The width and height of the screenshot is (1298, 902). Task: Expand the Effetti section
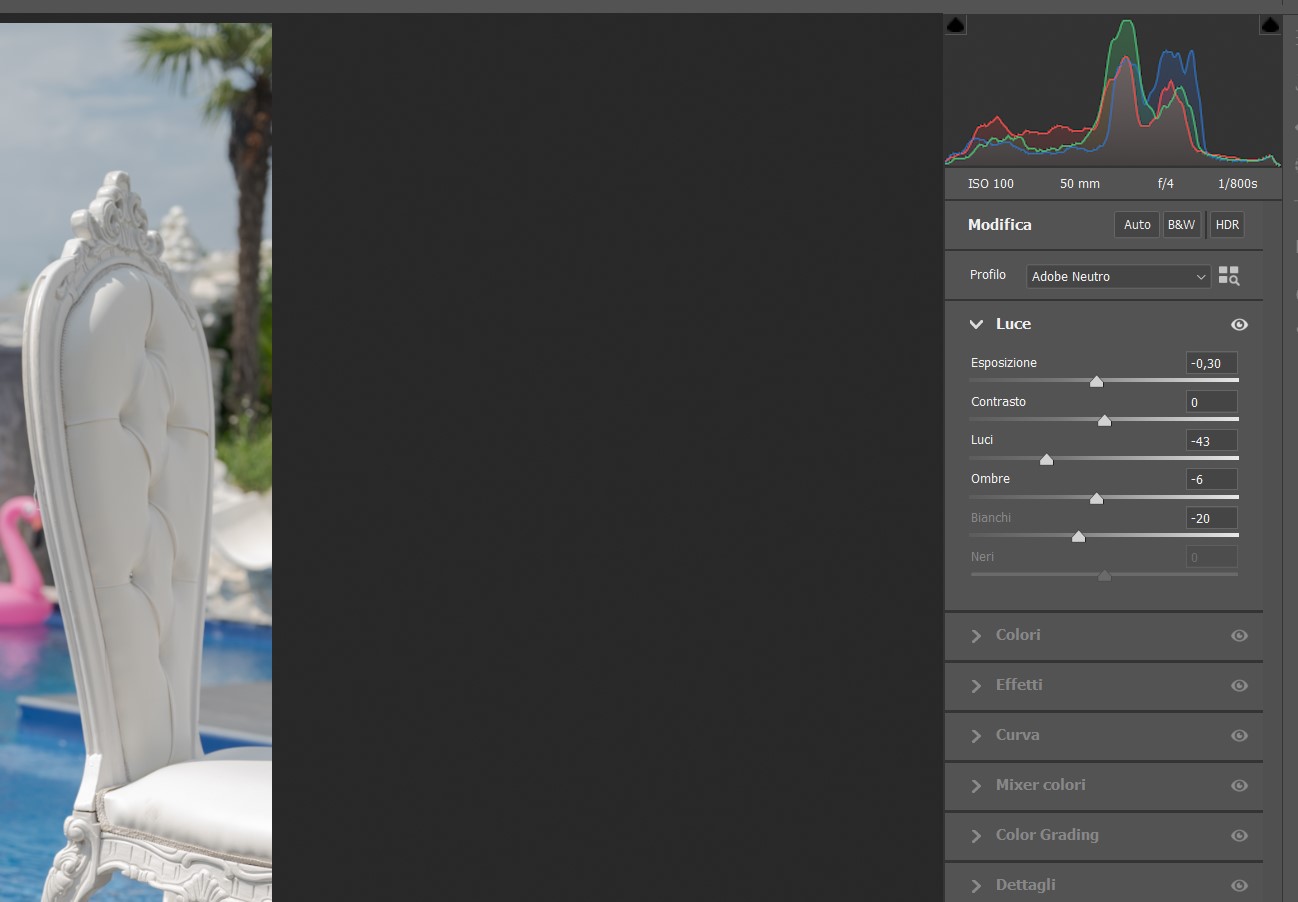coord(976,686)
